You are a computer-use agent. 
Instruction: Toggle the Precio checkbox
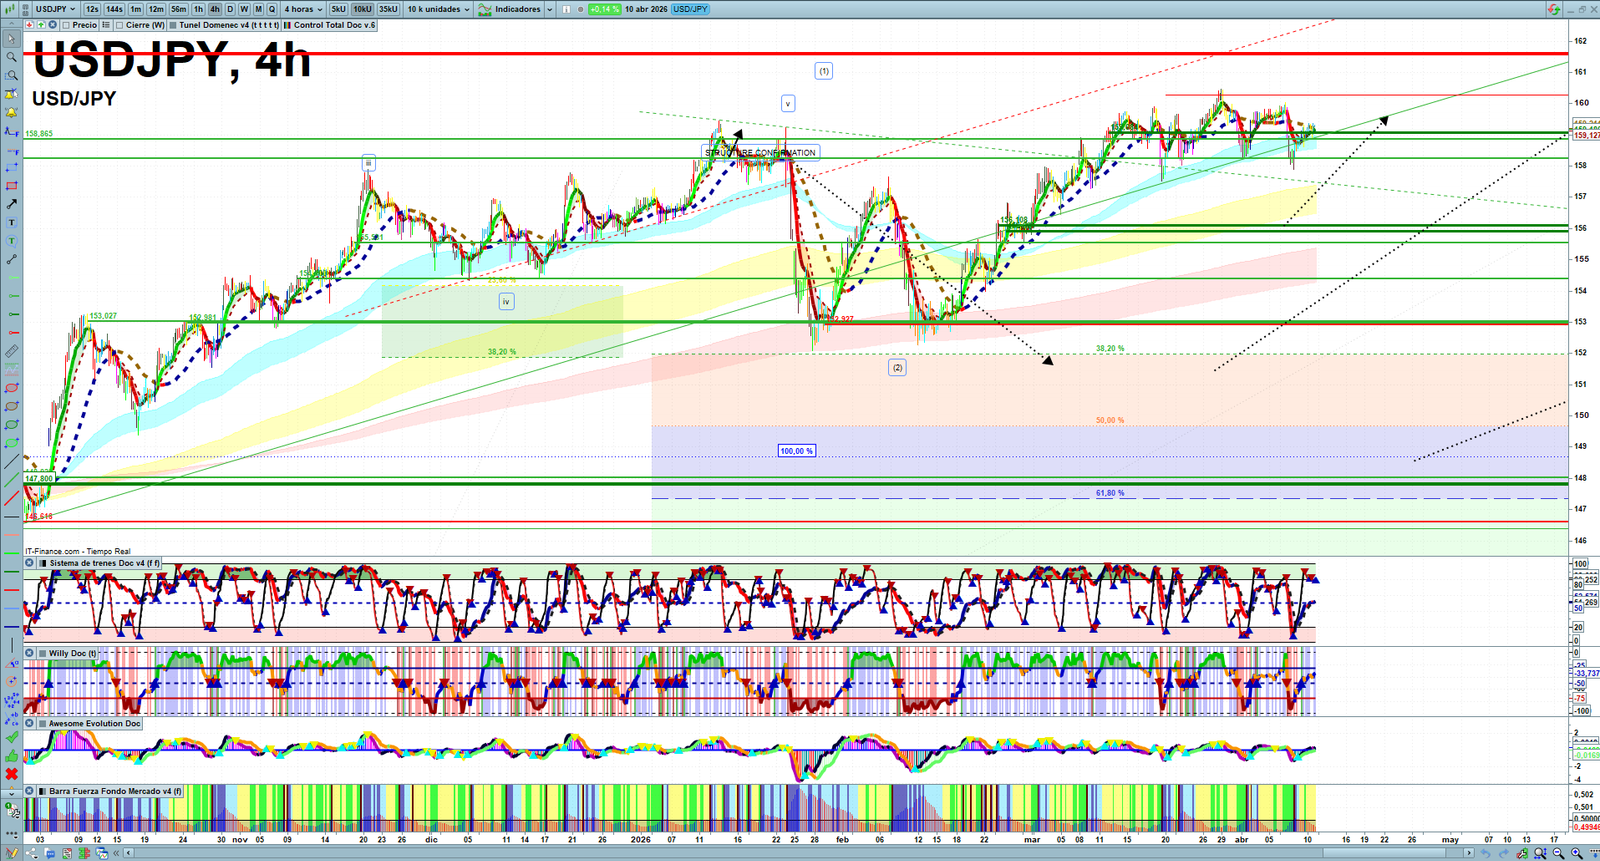(x=66, y=25)
